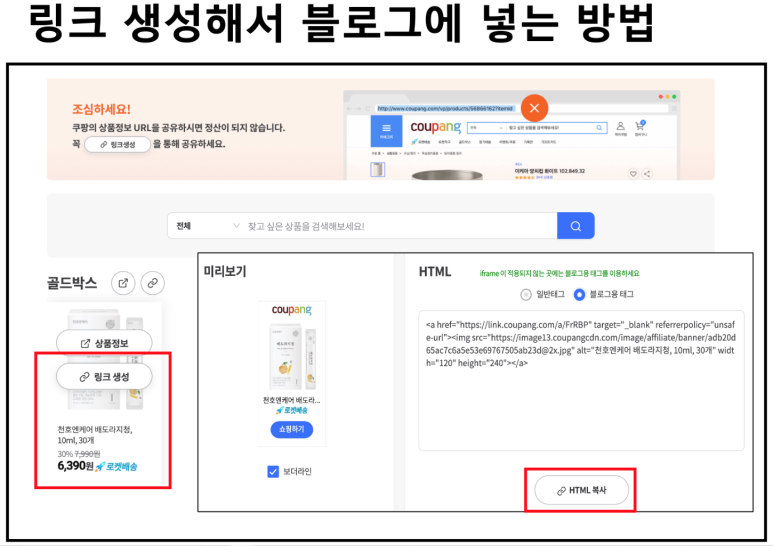The height and width of the screenshot is (546, 773).
Task: Click the orange X circle icon
Action: pyautogui.click(x=534, y=108)
